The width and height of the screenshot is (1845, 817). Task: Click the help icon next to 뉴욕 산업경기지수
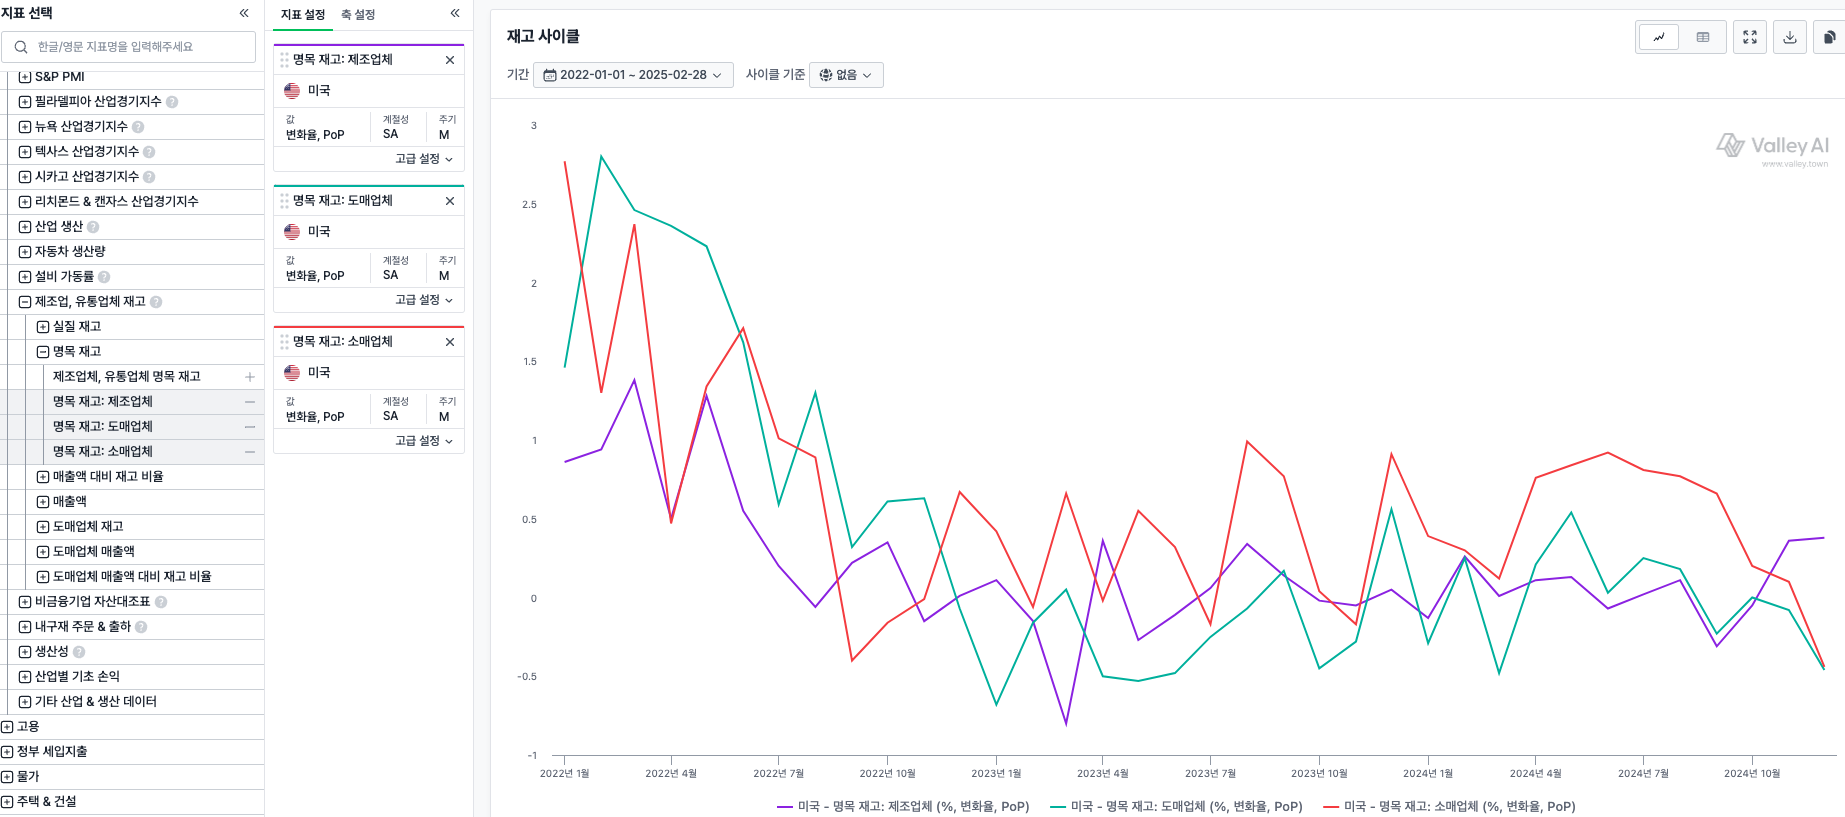pos(138,127)
